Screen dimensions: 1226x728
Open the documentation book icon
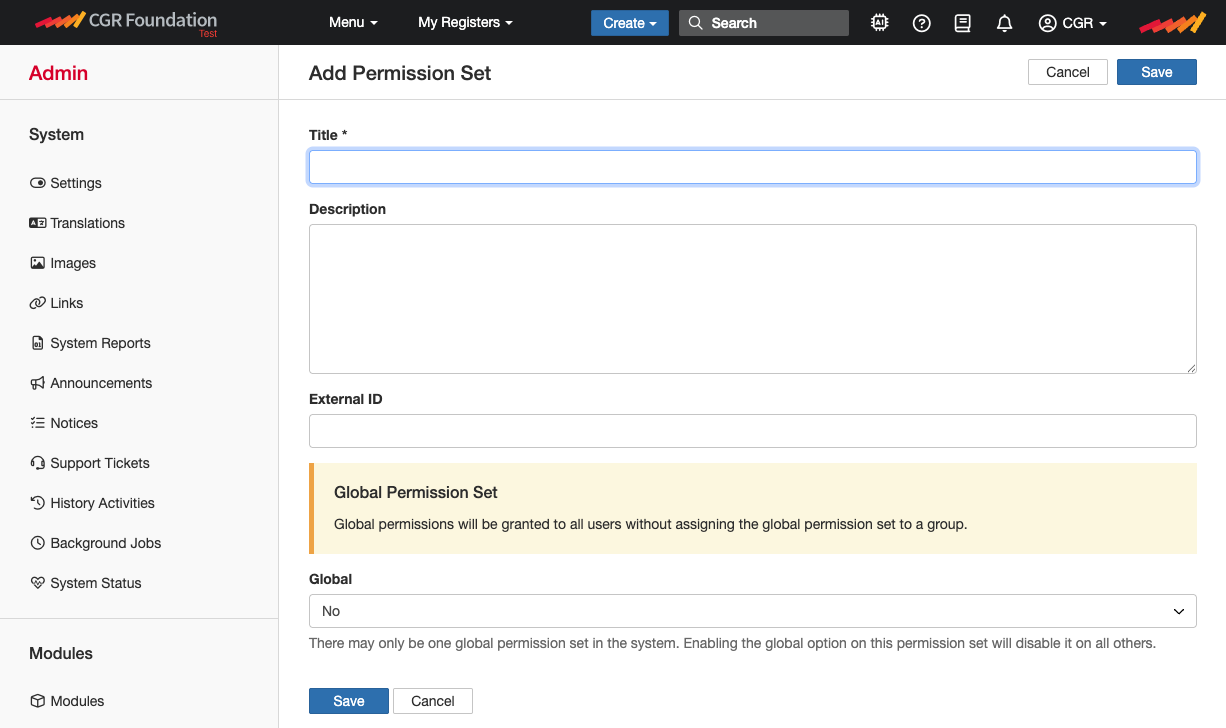coord(962,22)
